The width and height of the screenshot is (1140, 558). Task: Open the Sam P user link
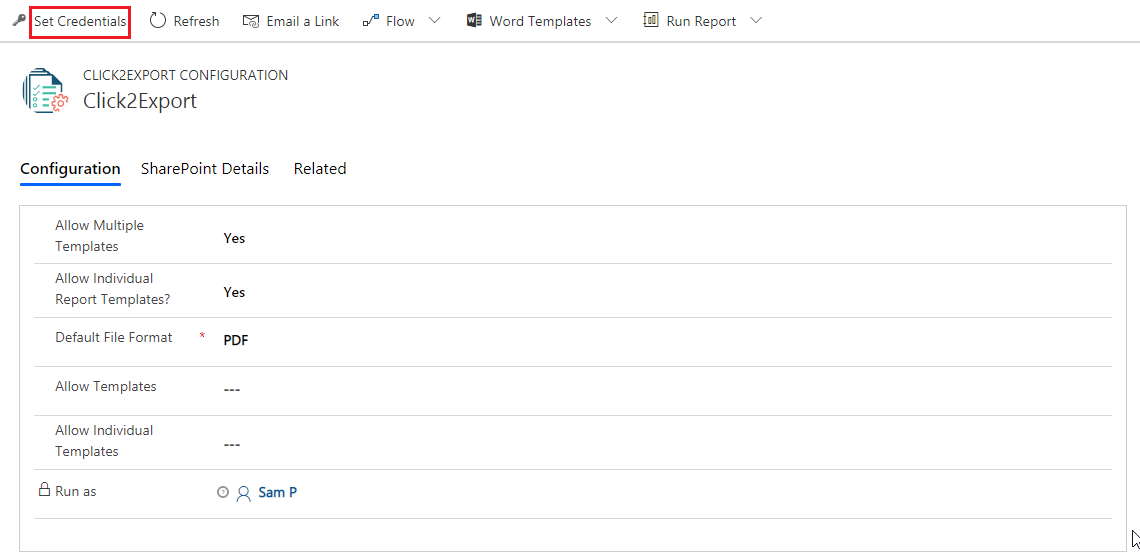278,493
